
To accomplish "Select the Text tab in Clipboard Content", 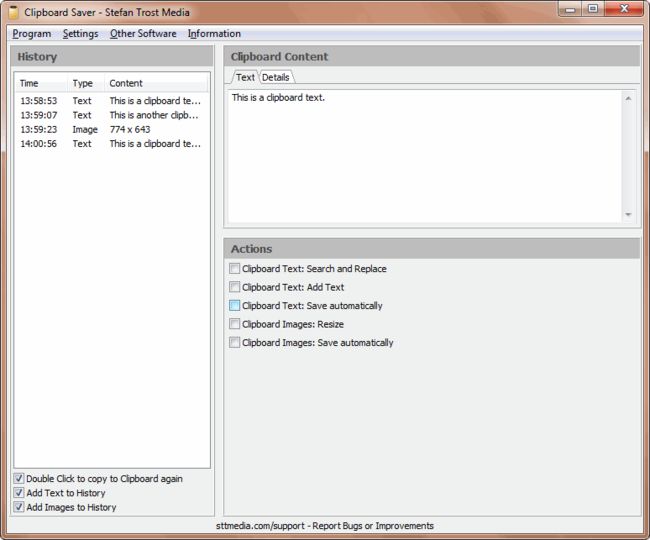I will coord(245,77).
